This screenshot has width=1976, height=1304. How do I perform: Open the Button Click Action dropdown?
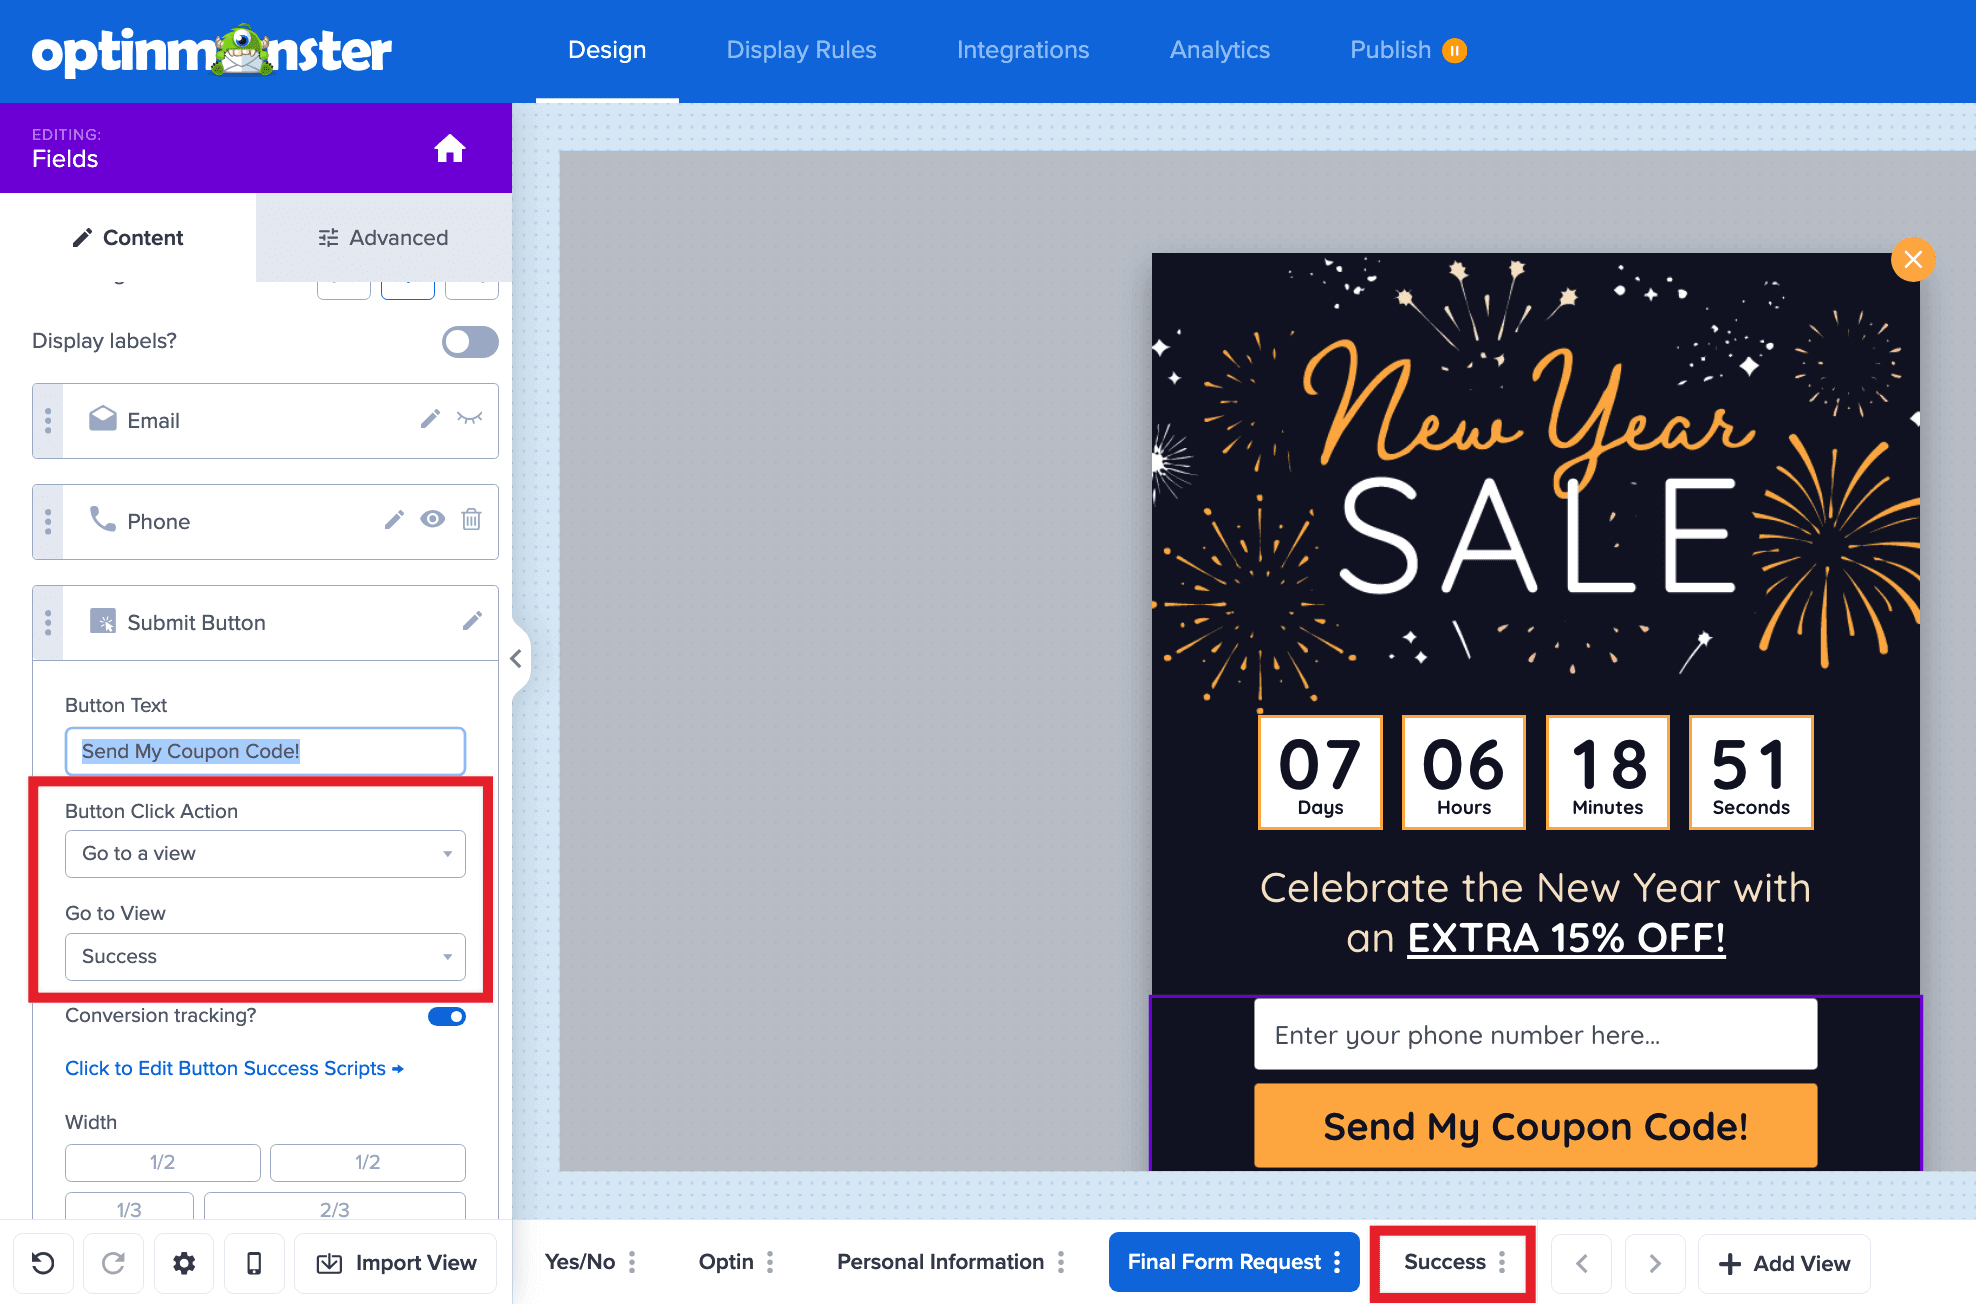click(x=265, y=853)
